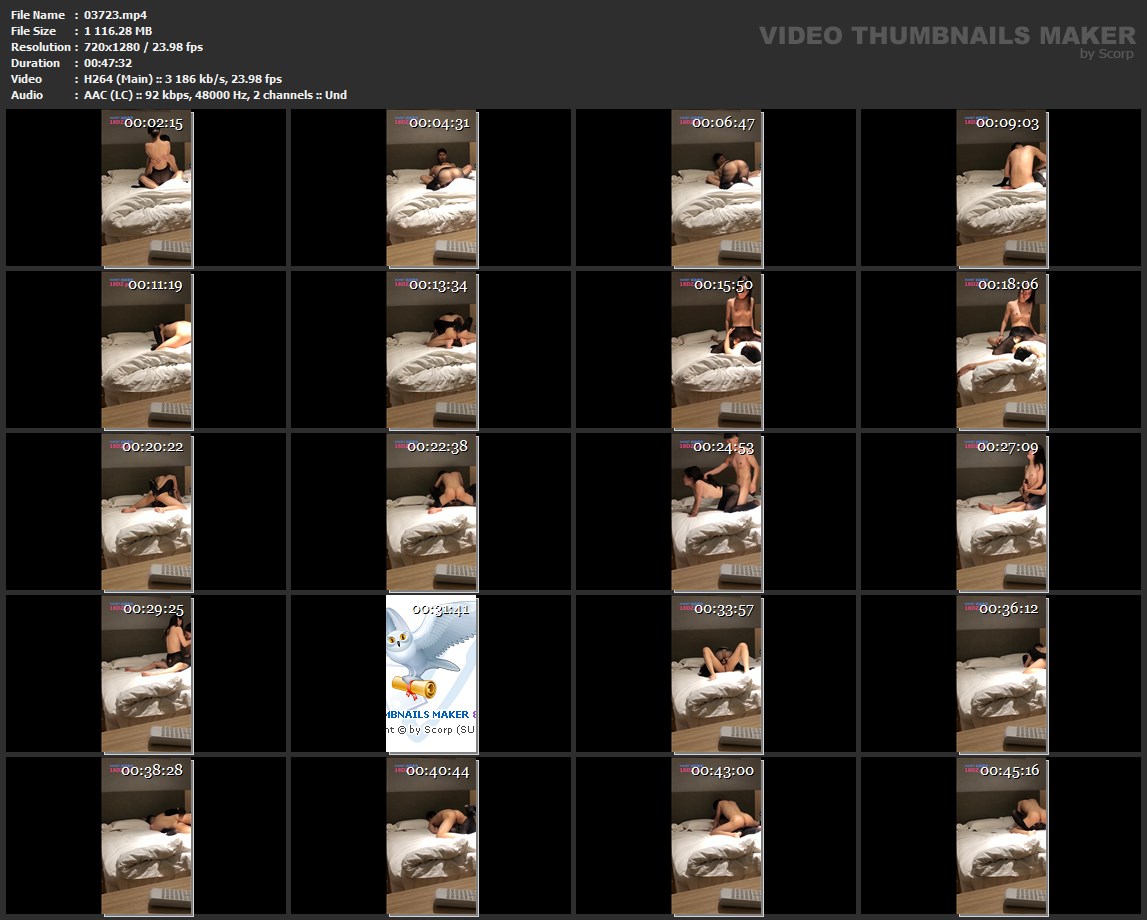Click the owl logo frame at 00:31:41
The height and width of the screenshot is (920, 1147).
point(431,674)
